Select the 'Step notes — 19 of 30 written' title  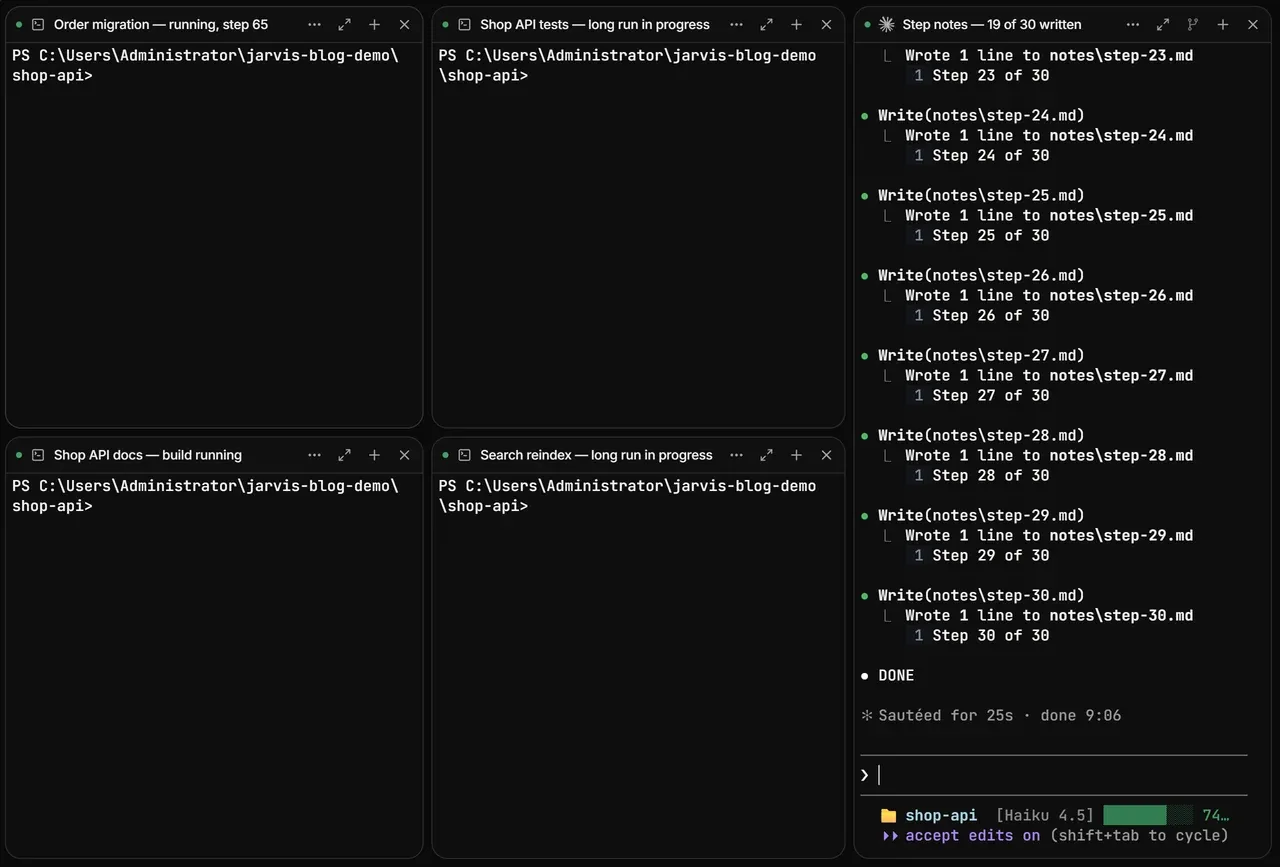tap(992, 24)
